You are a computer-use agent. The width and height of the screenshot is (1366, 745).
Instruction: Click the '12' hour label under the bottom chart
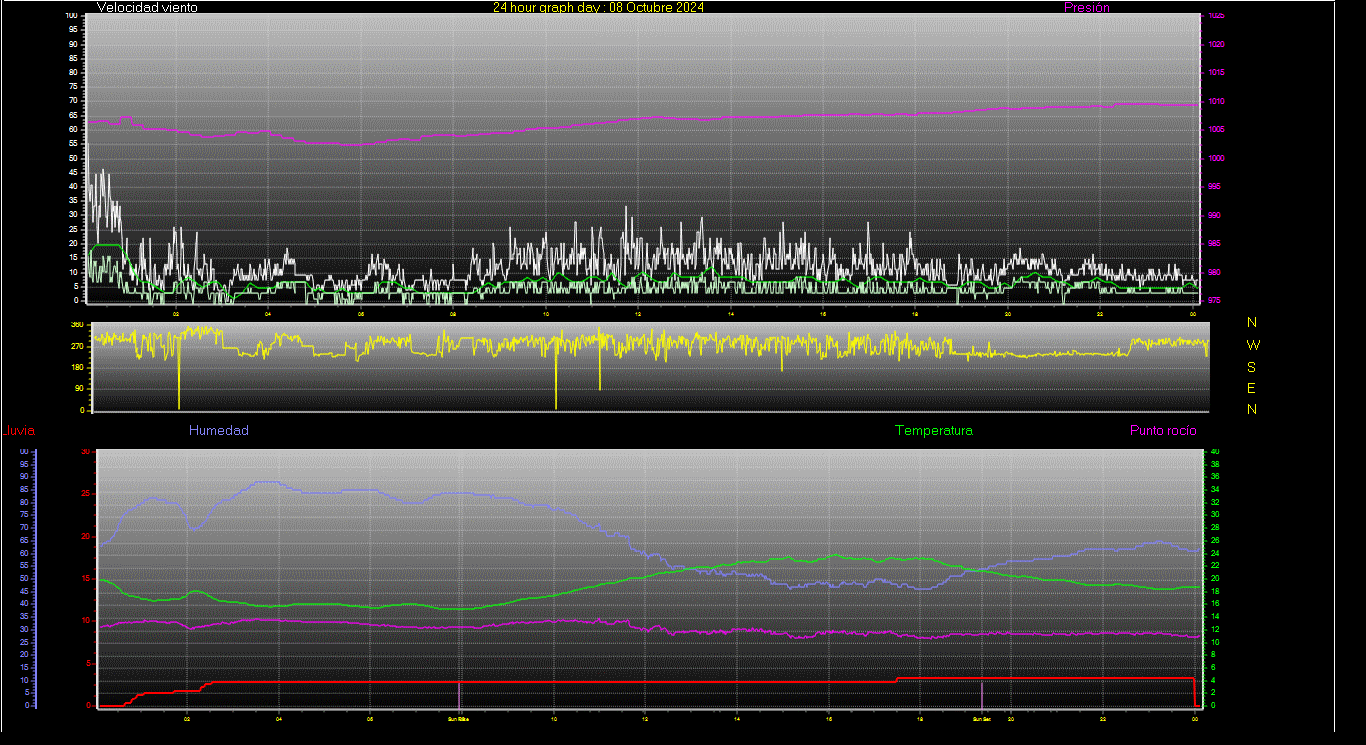coord(646,718)
